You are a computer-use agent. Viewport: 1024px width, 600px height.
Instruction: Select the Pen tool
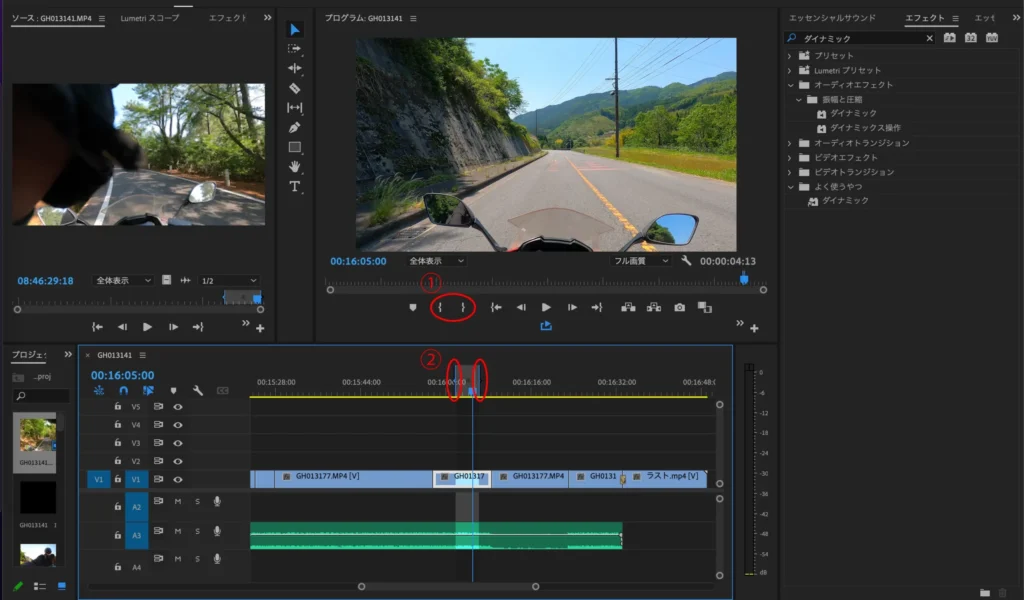(x=295, y=127)
